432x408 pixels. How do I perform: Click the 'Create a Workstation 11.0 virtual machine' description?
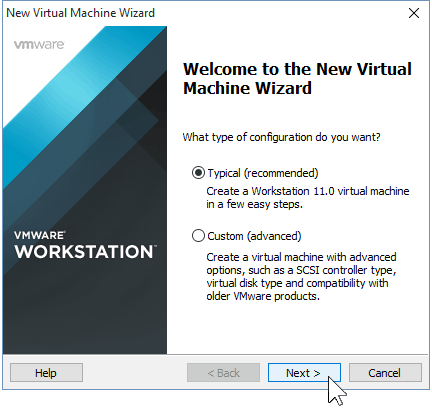pos(308,197)
